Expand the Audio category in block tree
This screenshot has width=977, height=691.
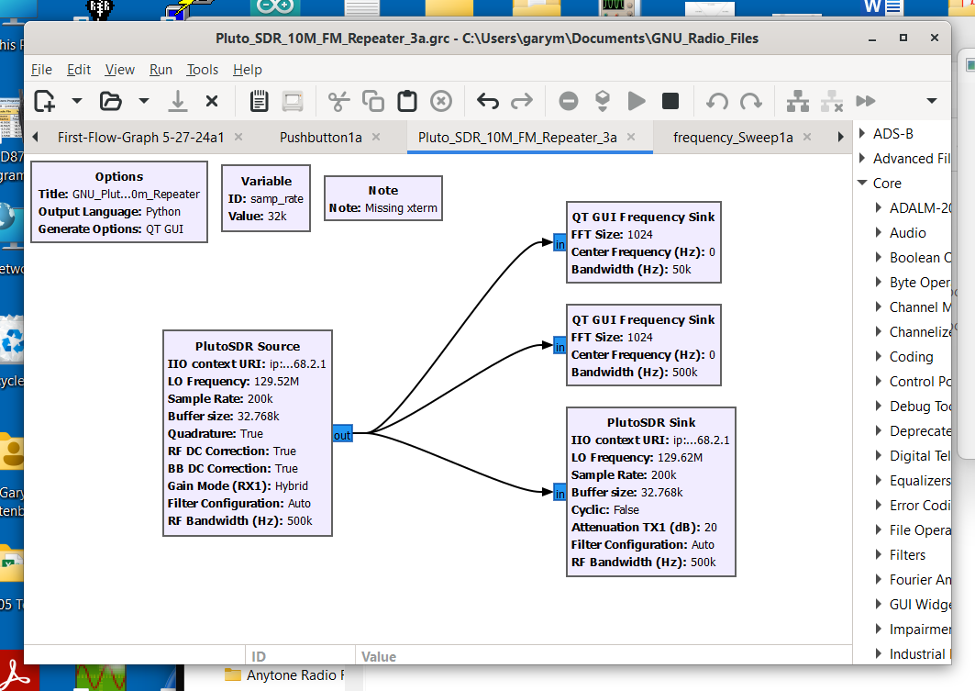coord(879,232)
